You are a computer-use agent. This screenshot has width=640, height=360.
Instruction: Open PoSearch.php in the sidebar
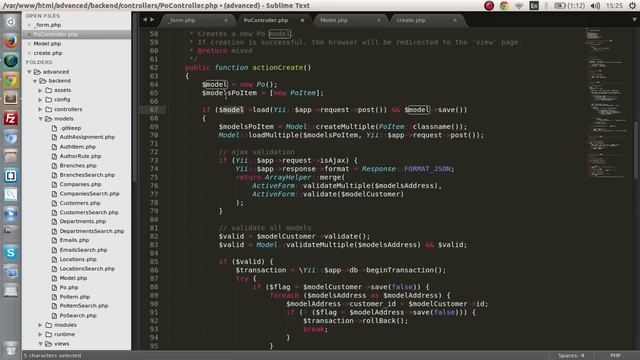(x=78, y=316)
